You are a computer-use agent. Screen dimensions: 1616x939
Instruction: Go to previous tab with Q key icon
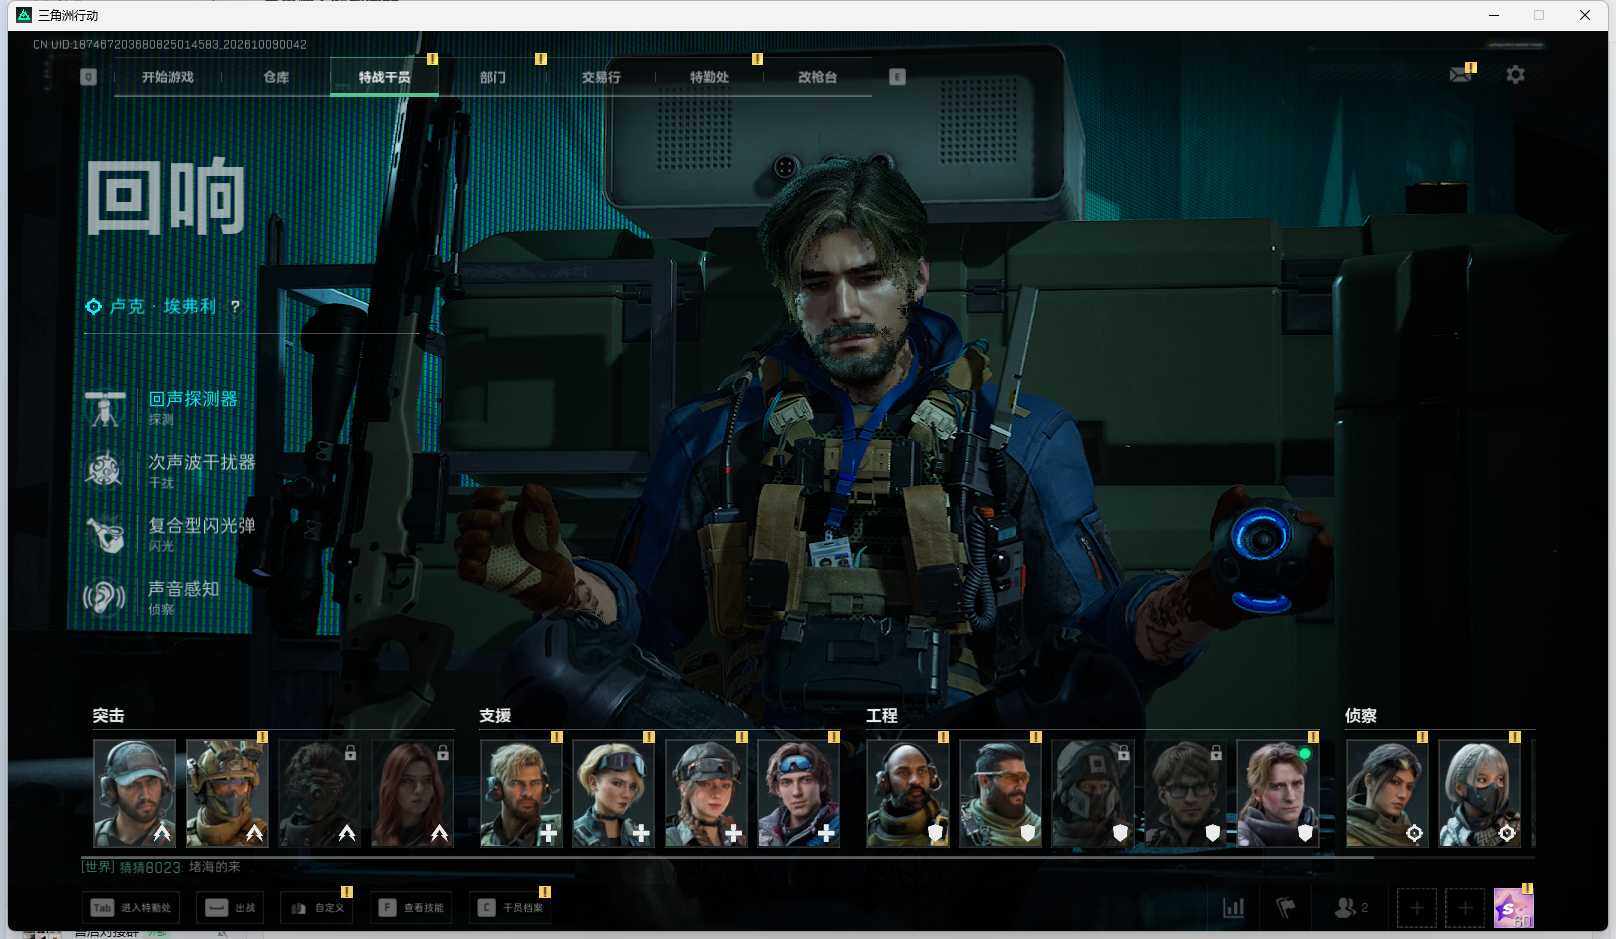click(89, 77)
